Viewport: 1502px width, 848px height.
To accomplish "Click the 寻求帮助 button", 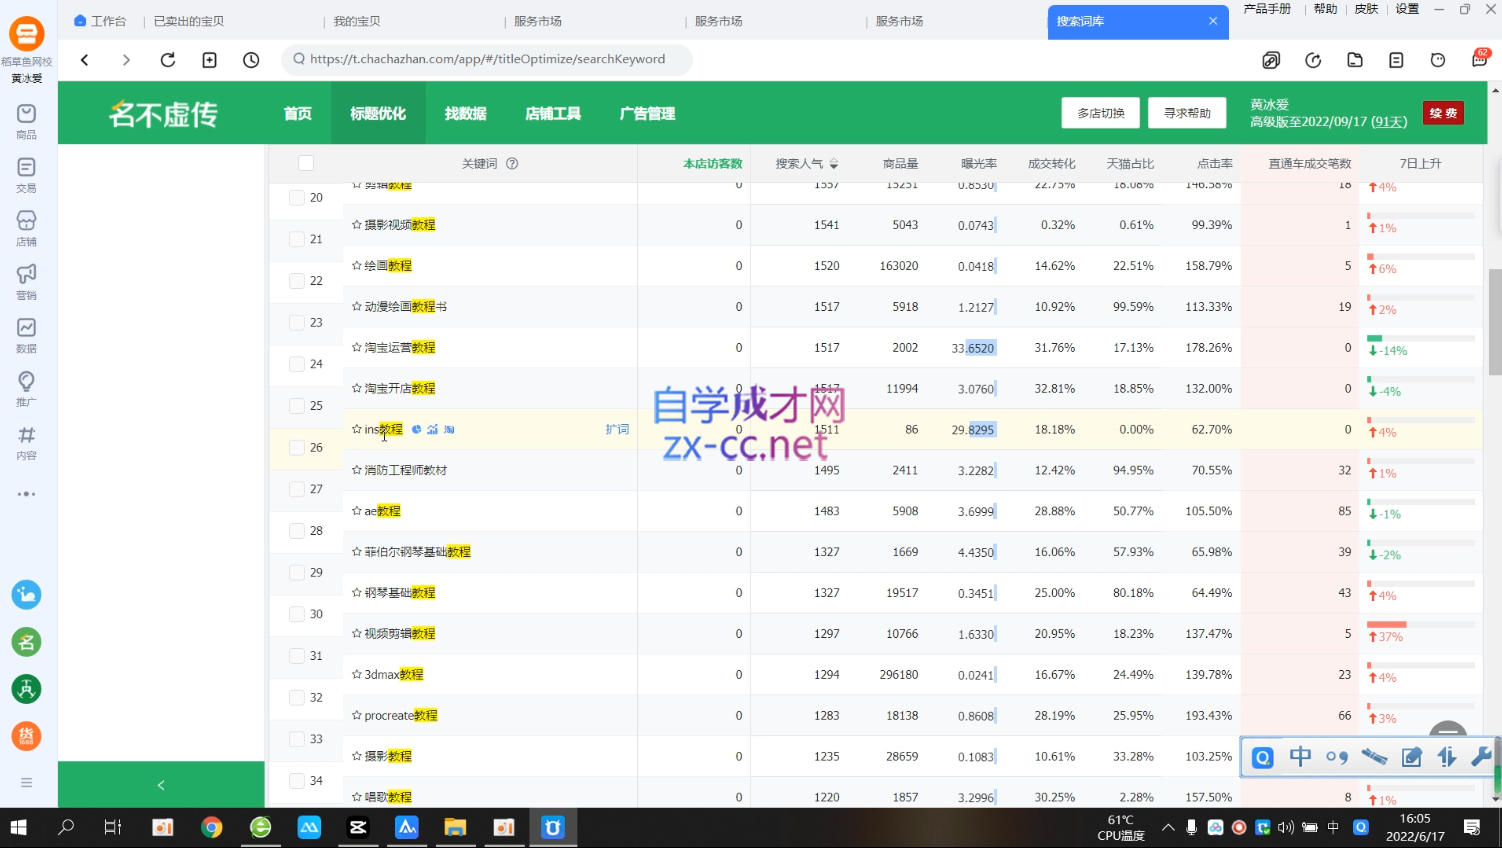I will tap(1187, 113).
